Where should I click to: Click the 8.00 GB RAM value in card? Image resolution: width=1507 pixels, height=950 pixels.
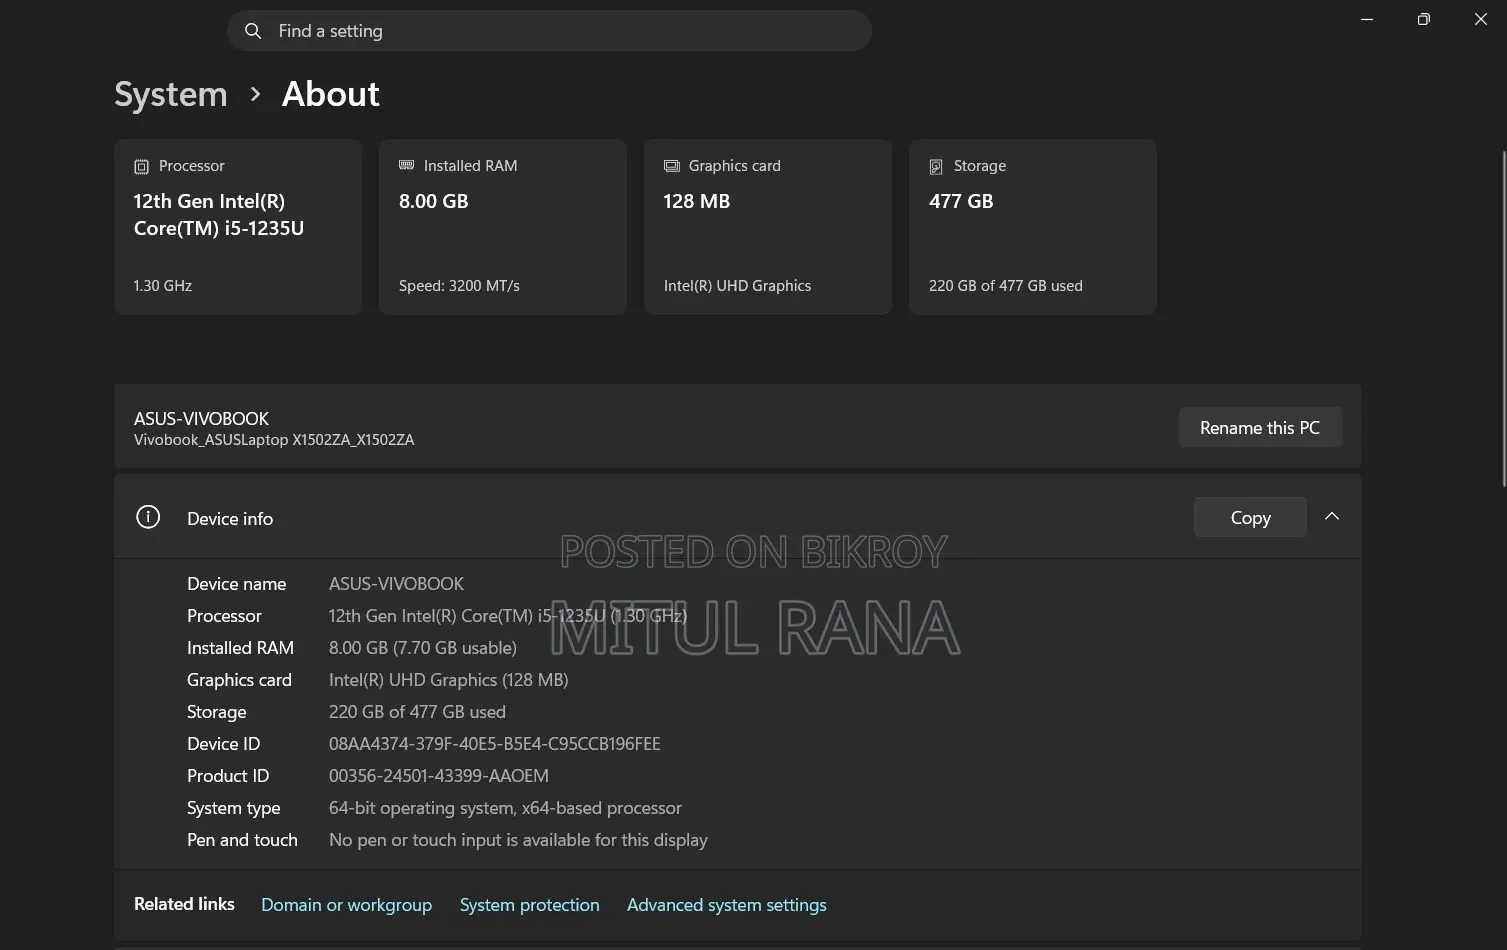(x=434, y=201)
